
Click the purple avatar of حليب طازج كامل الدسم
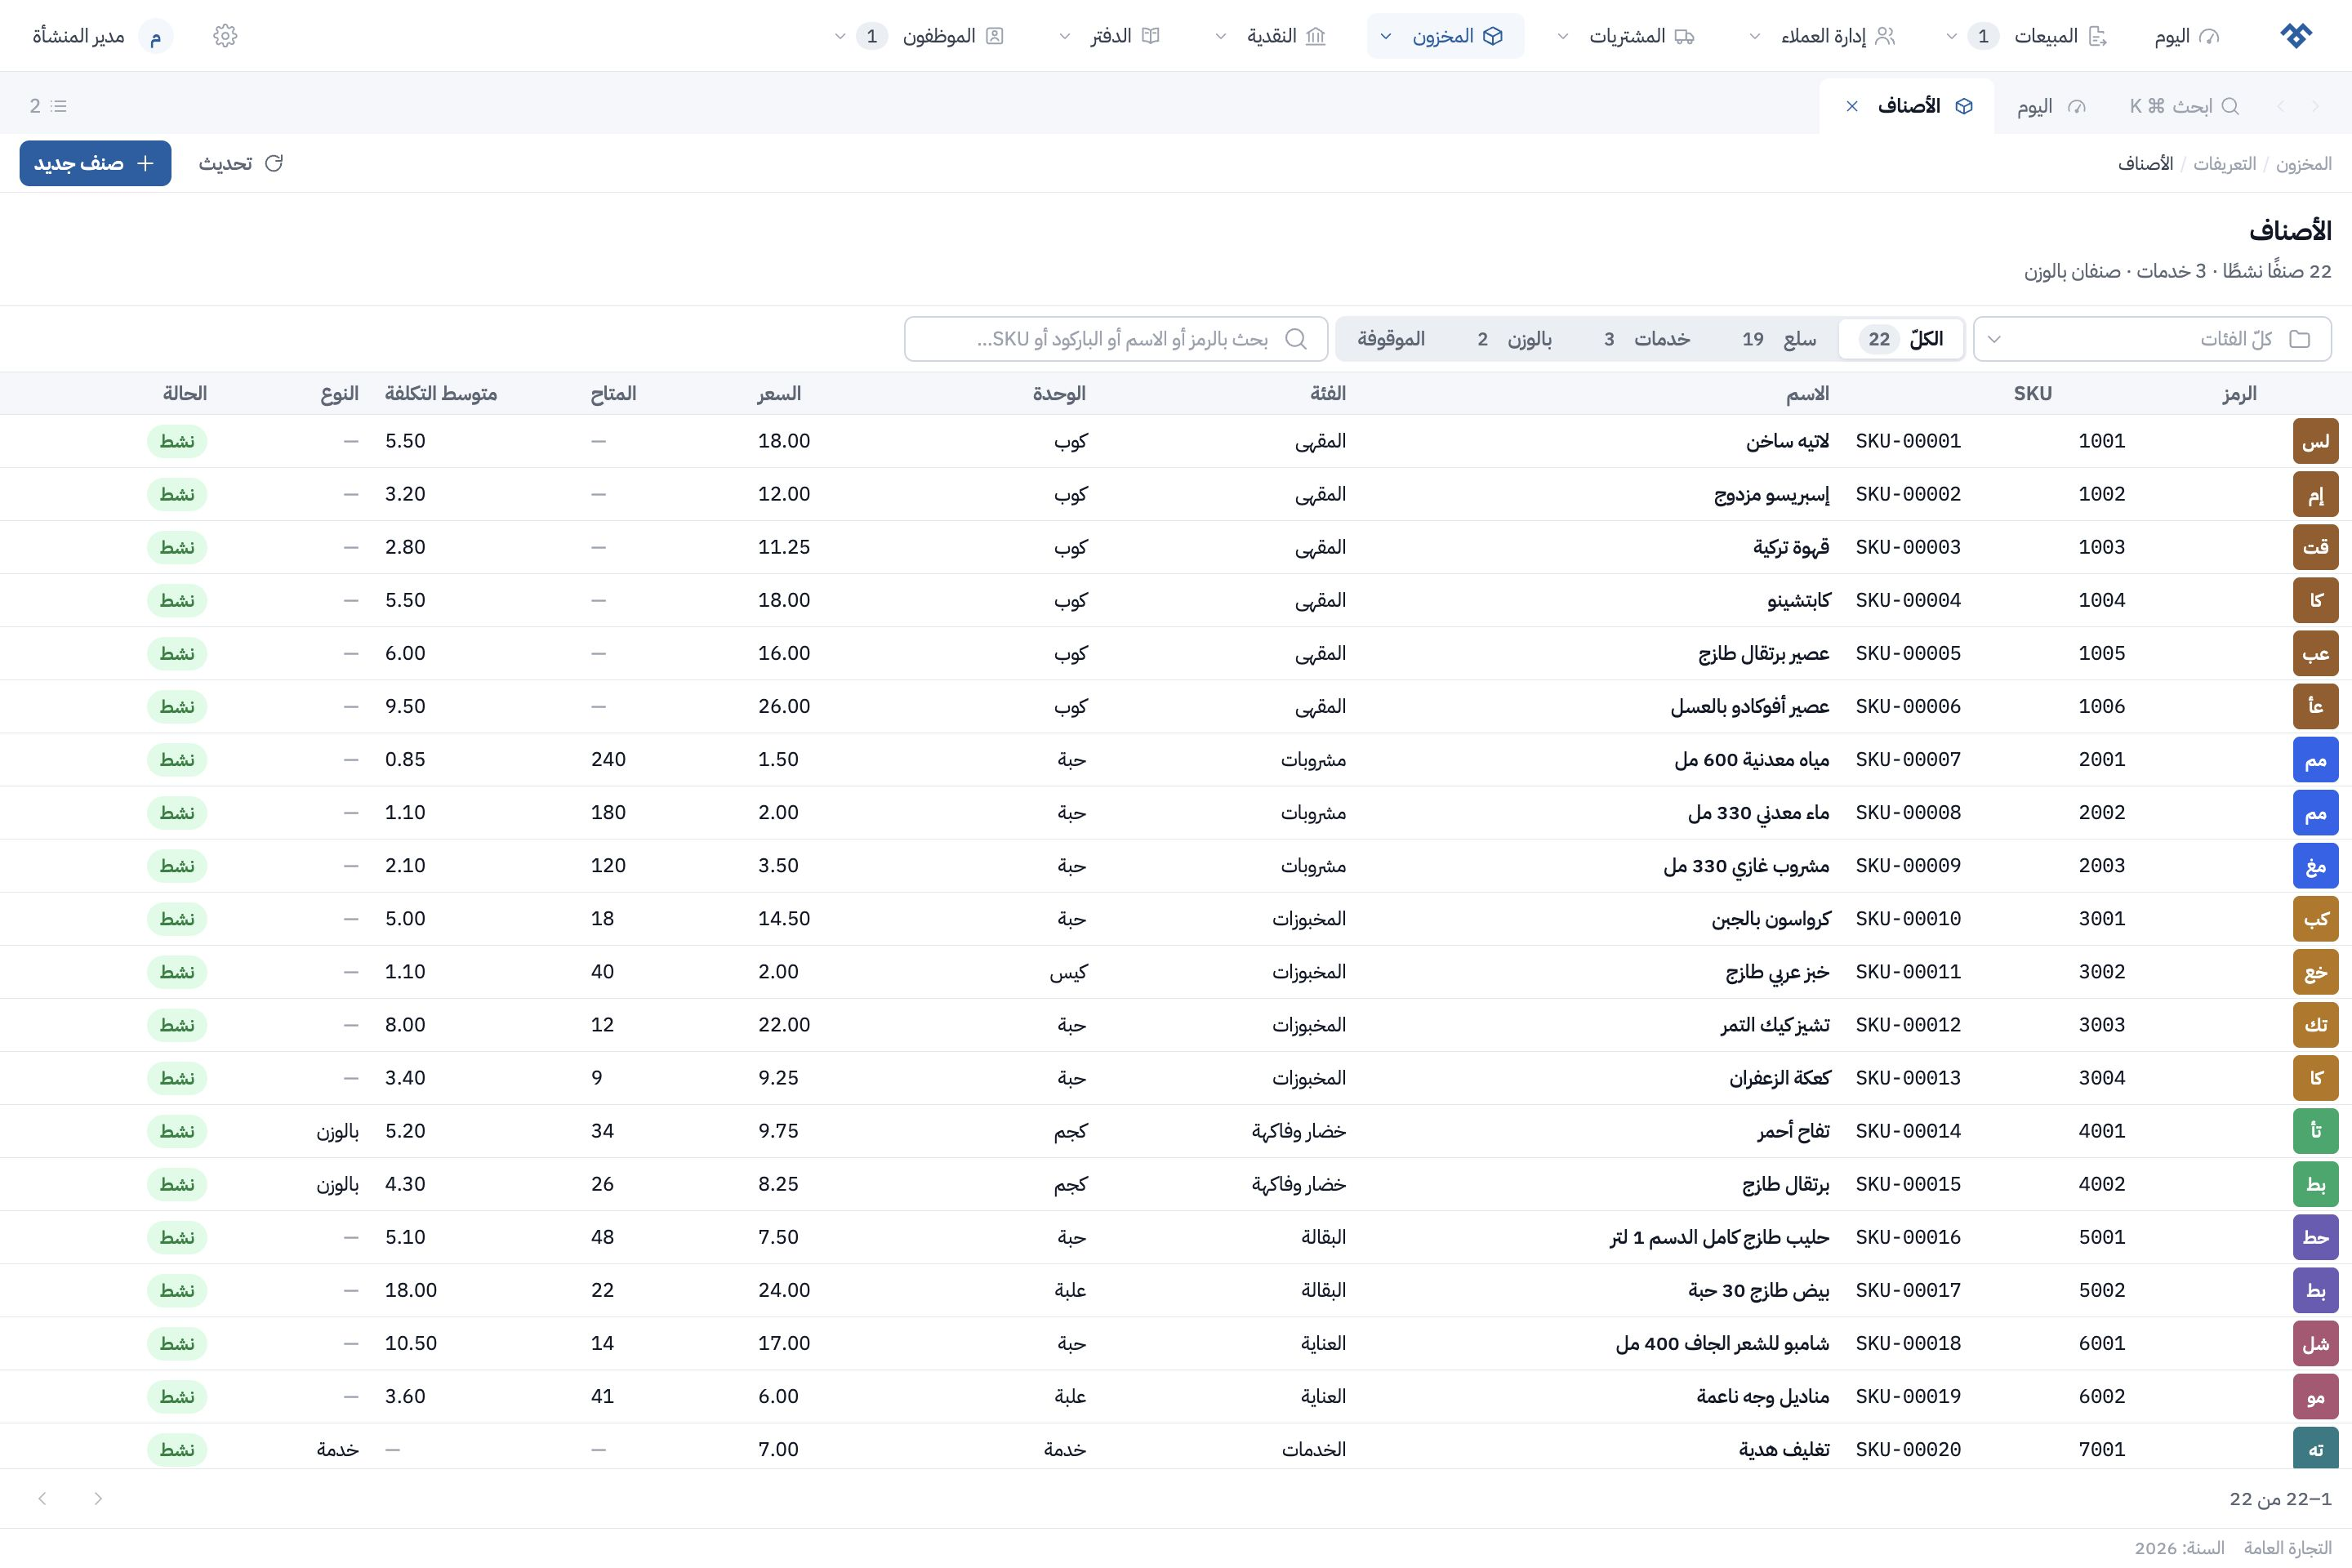tap(2315, 1237)
